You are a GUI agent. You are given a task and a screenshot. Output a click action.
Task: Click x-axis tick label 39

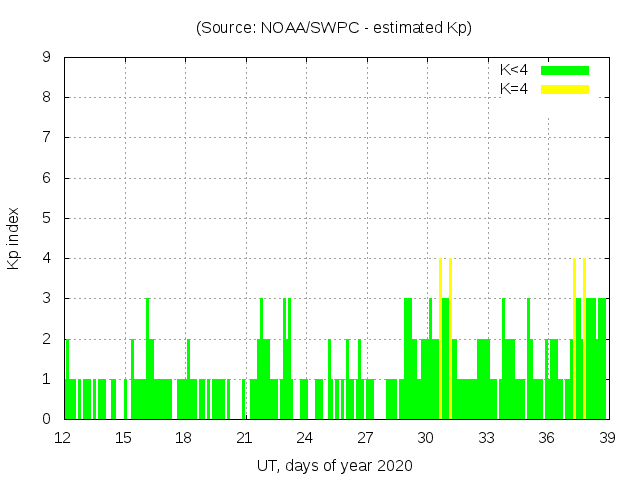click(607, 437)
